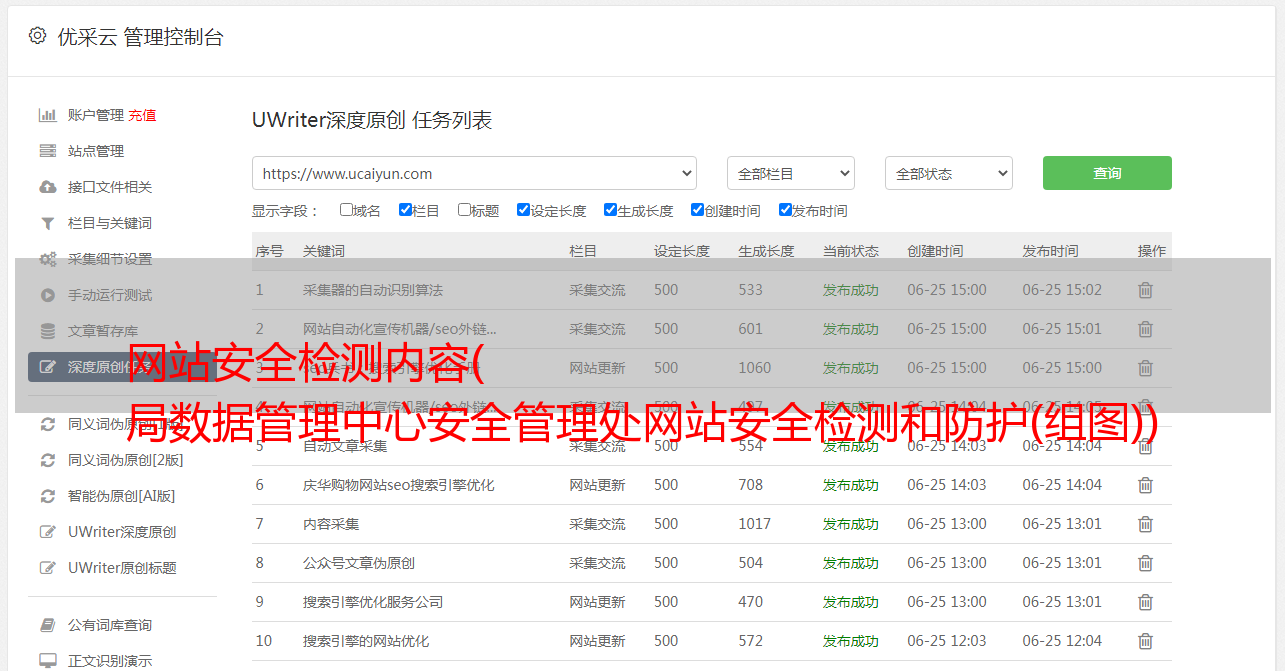Click the trash icon for row 3
Screen dimensions: 1285x671
point(1145,368)
